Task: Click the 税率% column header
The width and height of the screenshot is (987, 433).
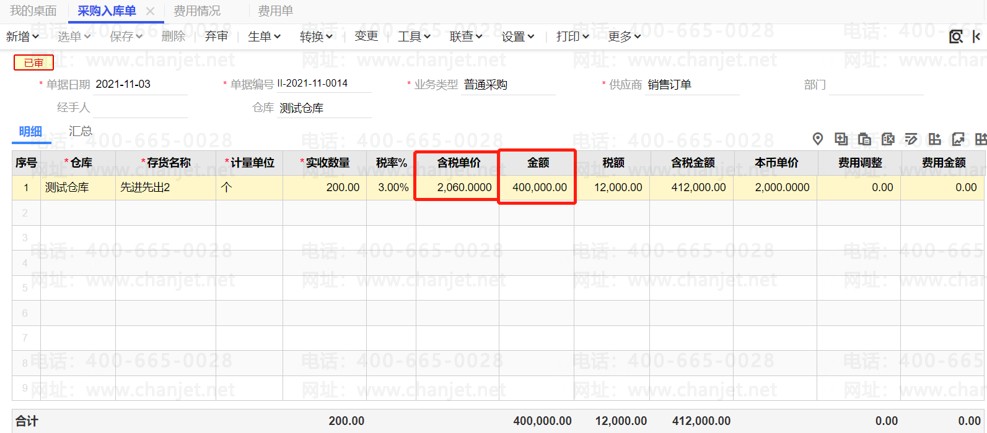Action: point(391,163)
